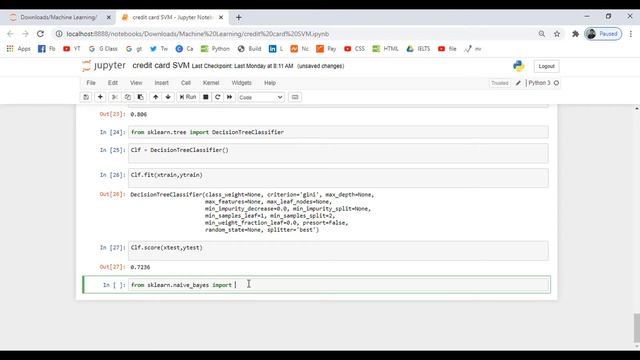Click the Trusted notebook indicator
This screenshot has height=360, width=640.
point(500,83)
